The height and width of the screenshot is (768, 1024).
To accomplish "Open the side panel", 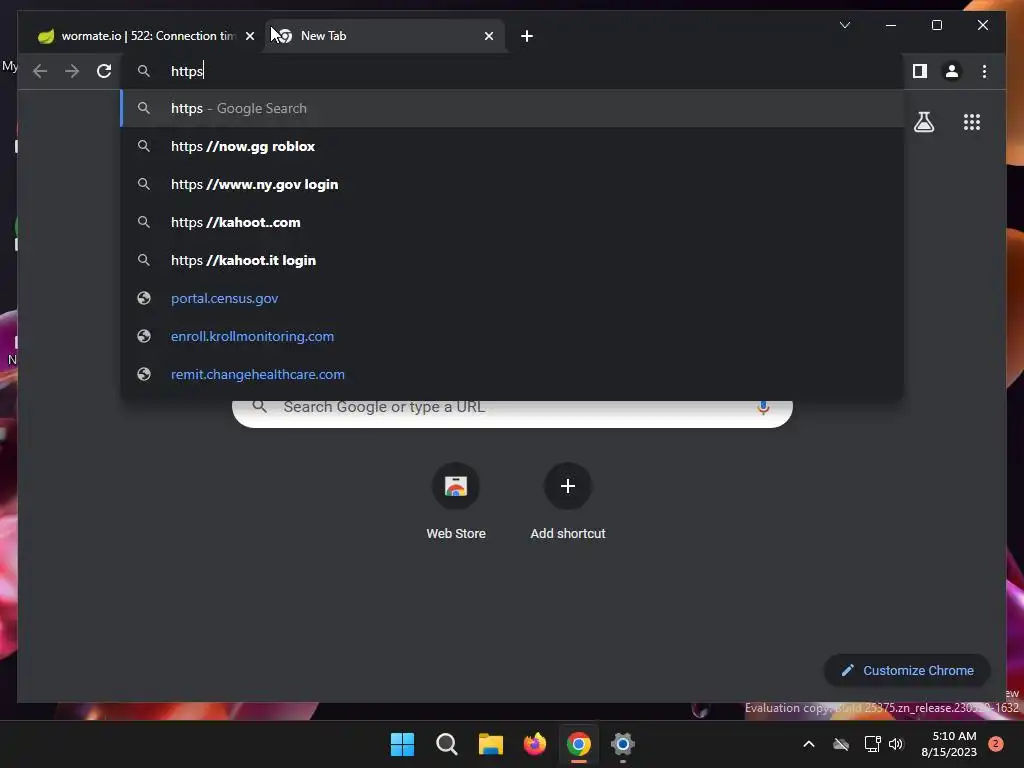I will pos(920,71).
